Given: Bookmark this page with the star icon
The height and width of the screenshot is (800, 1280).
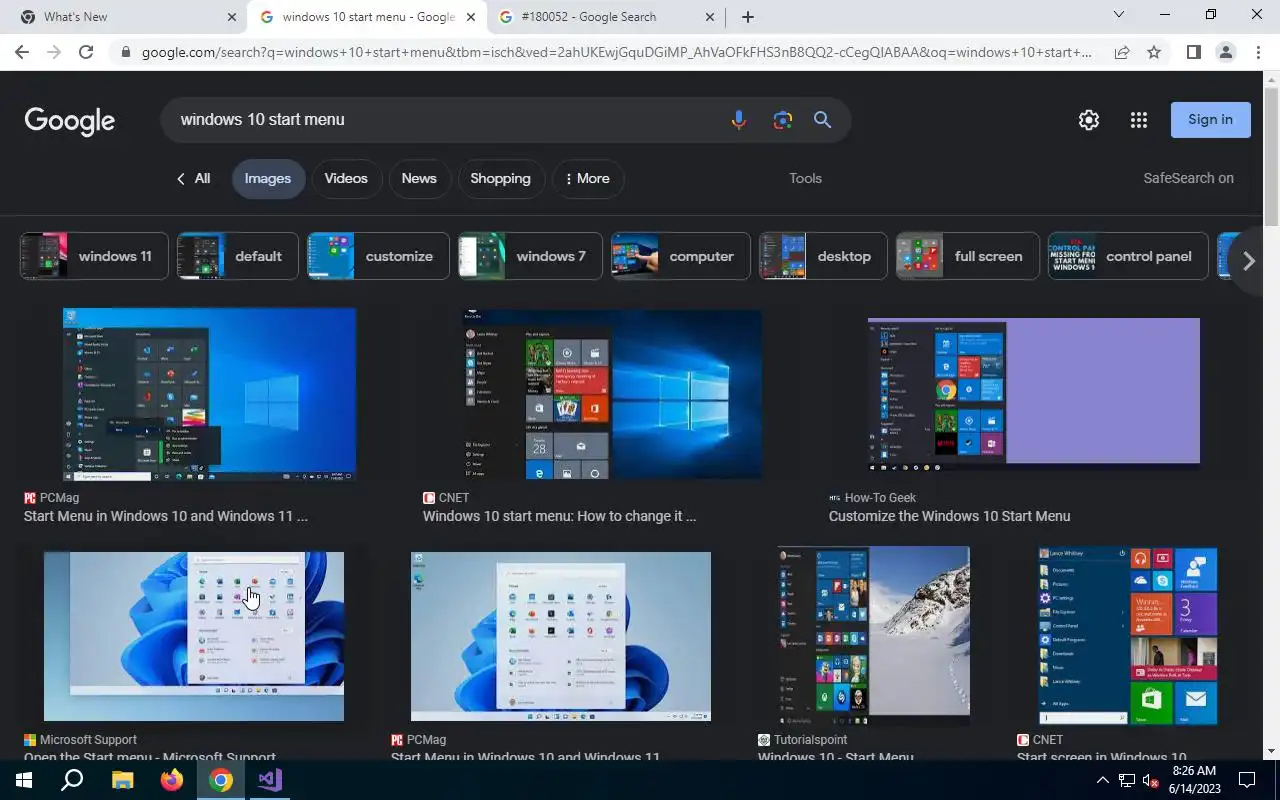Looking at the screenshot, I should 1154,52.
